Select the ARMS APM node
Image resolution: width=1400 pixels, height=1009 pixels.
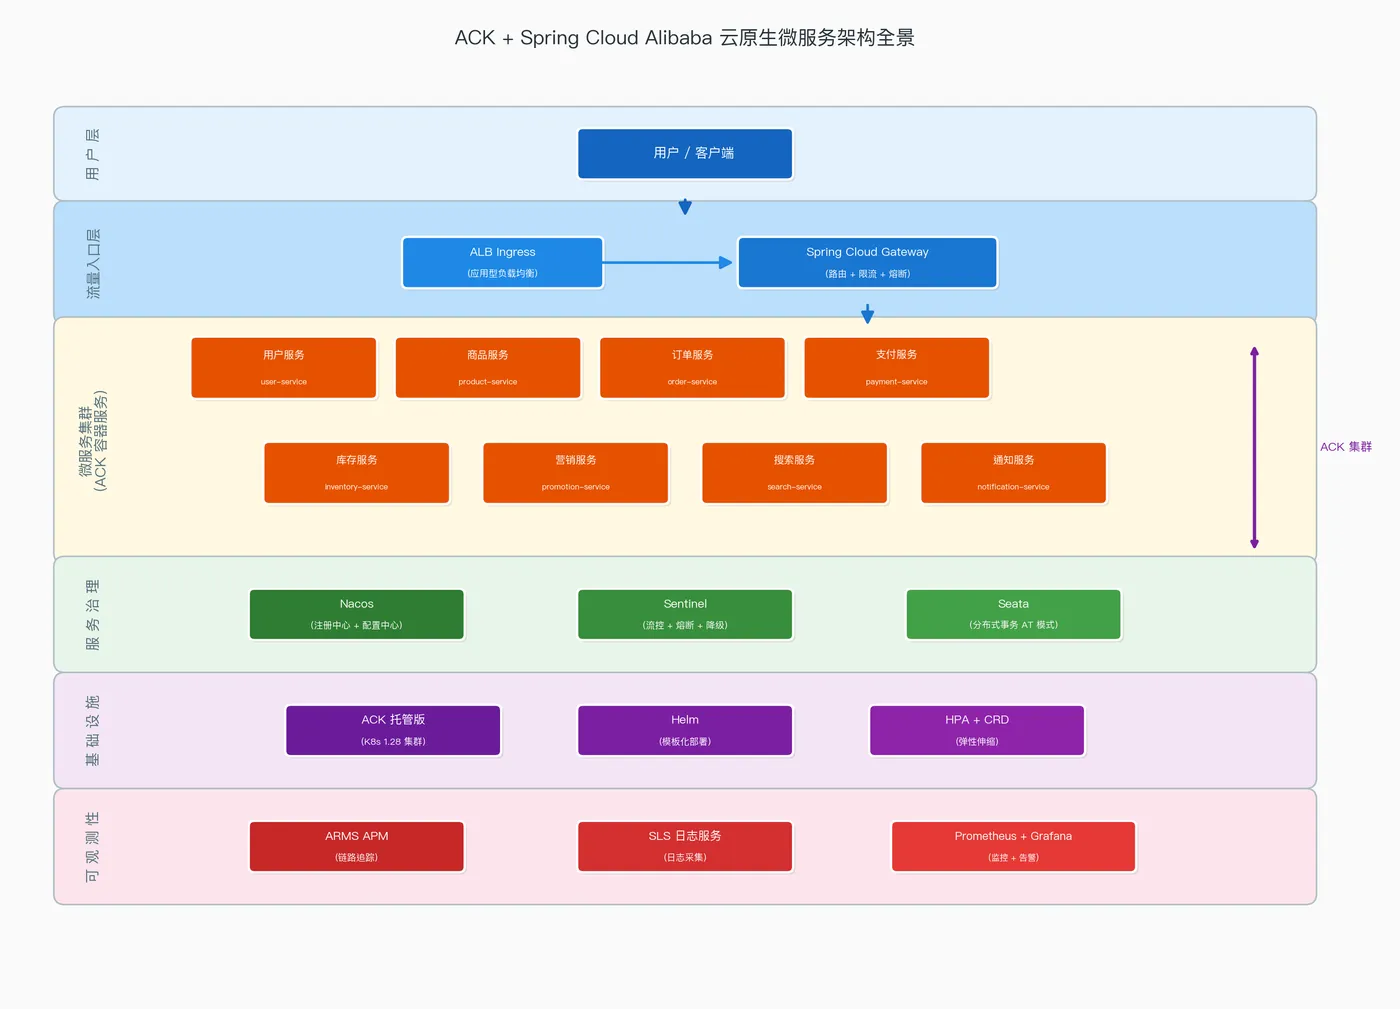pos(357,847)
